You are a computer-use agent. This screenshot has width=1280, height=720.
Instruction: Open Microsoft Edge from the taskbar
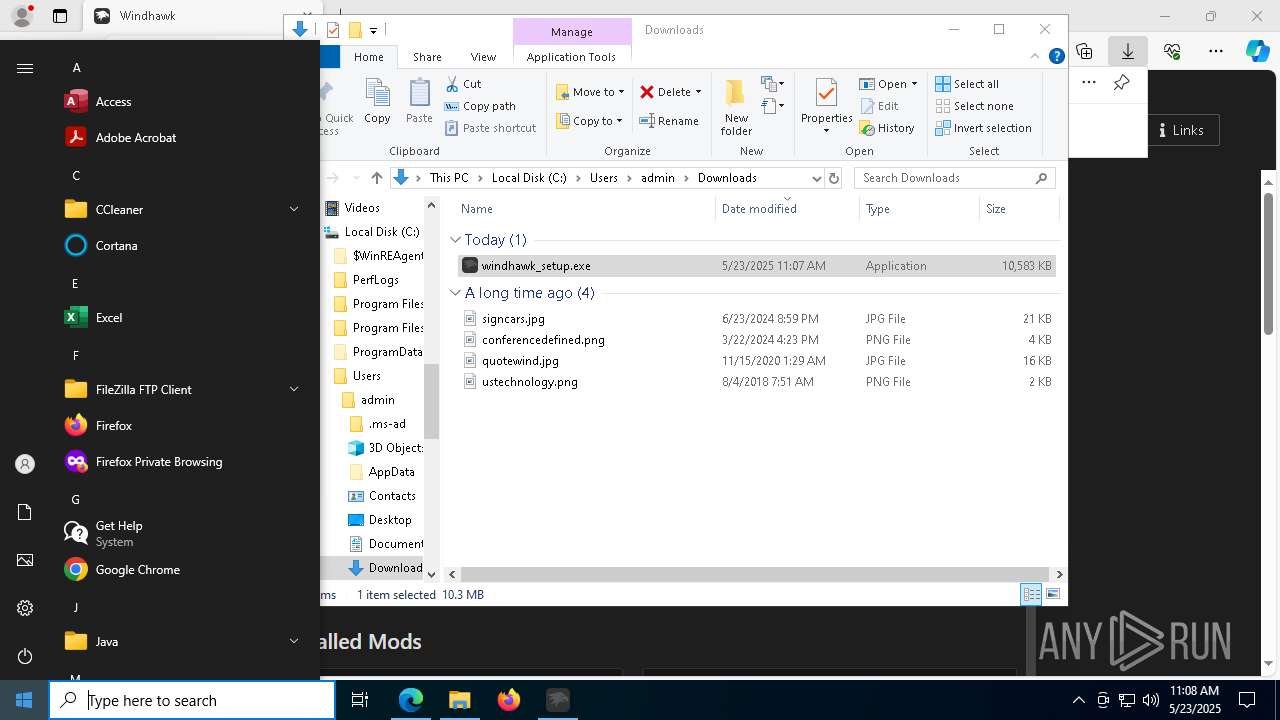tap(411, 700)
